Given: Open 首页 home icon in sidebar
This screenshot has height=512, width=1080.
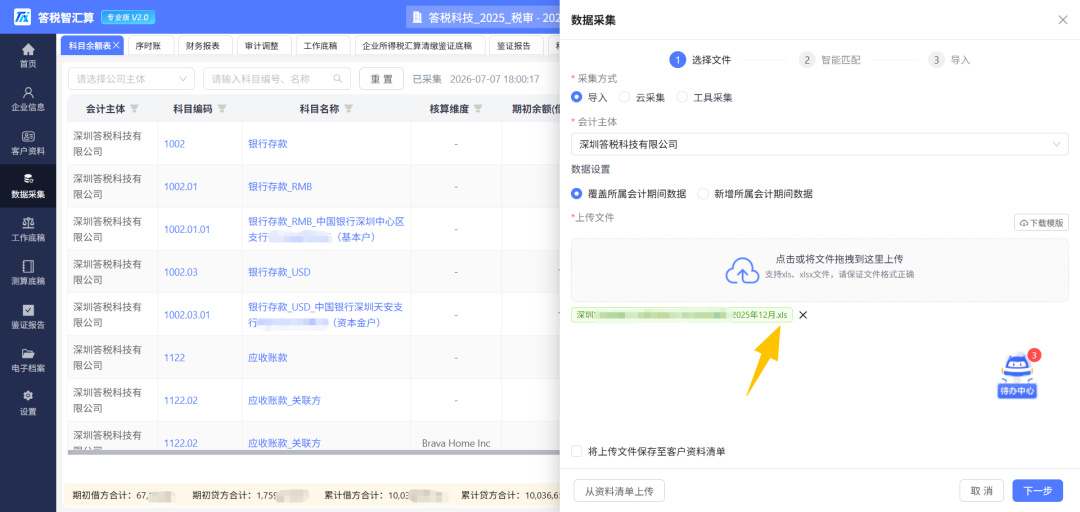Looking at the screenshot, I should (28, 50).
